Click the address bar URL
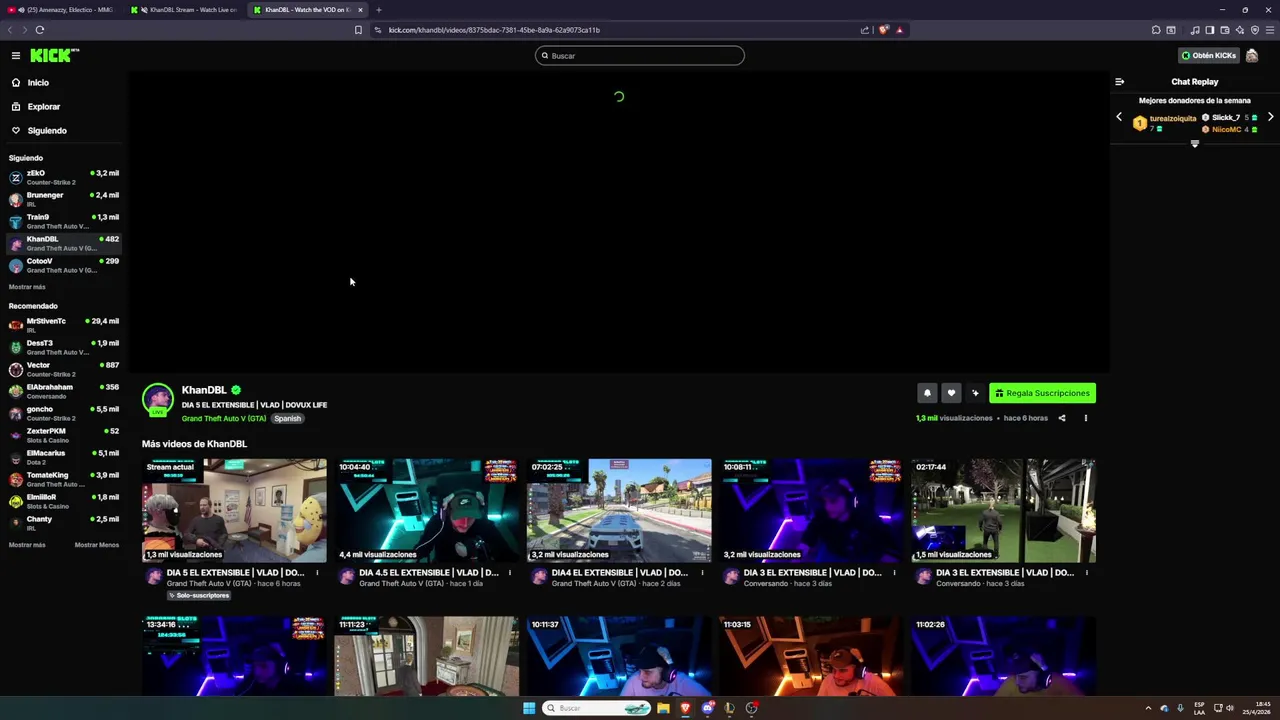 [x=494, y=30]
